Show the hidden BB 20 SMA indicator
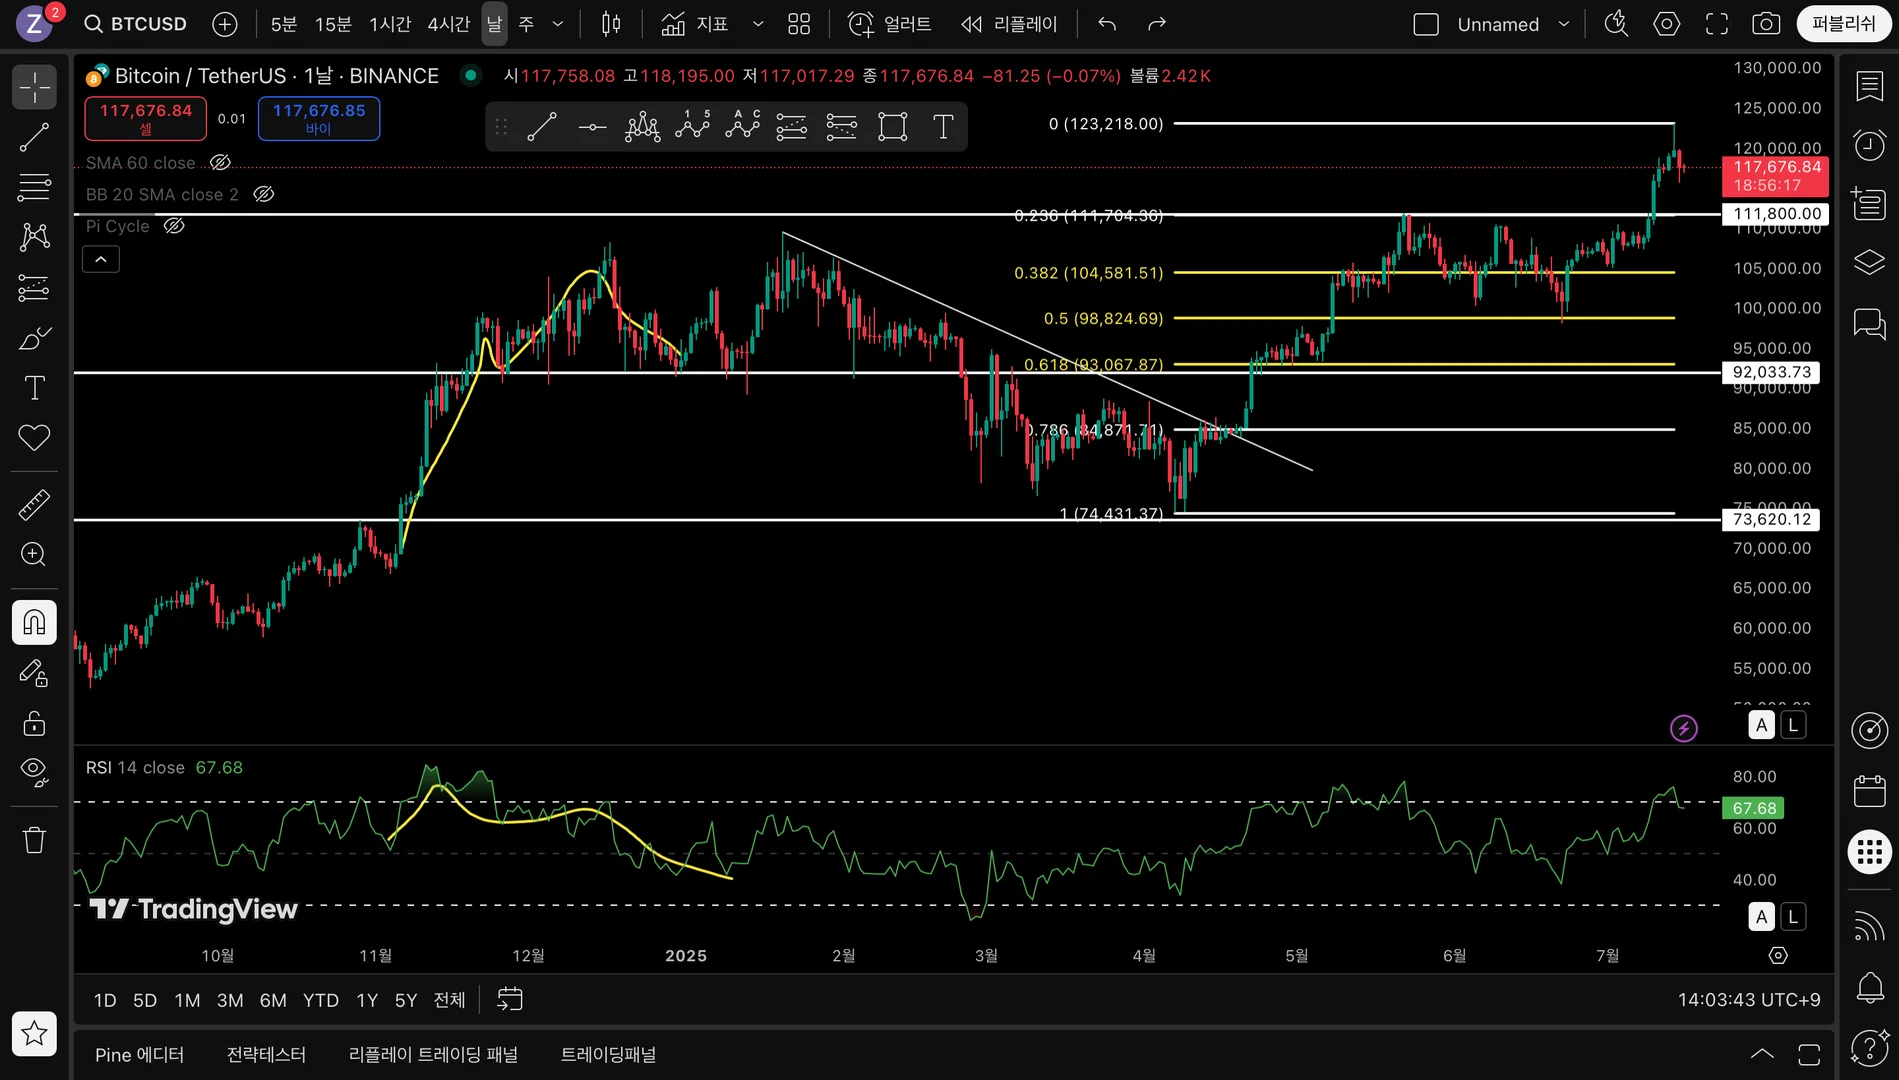This screenshot has height=1080, width=1899. click(263, 195)
